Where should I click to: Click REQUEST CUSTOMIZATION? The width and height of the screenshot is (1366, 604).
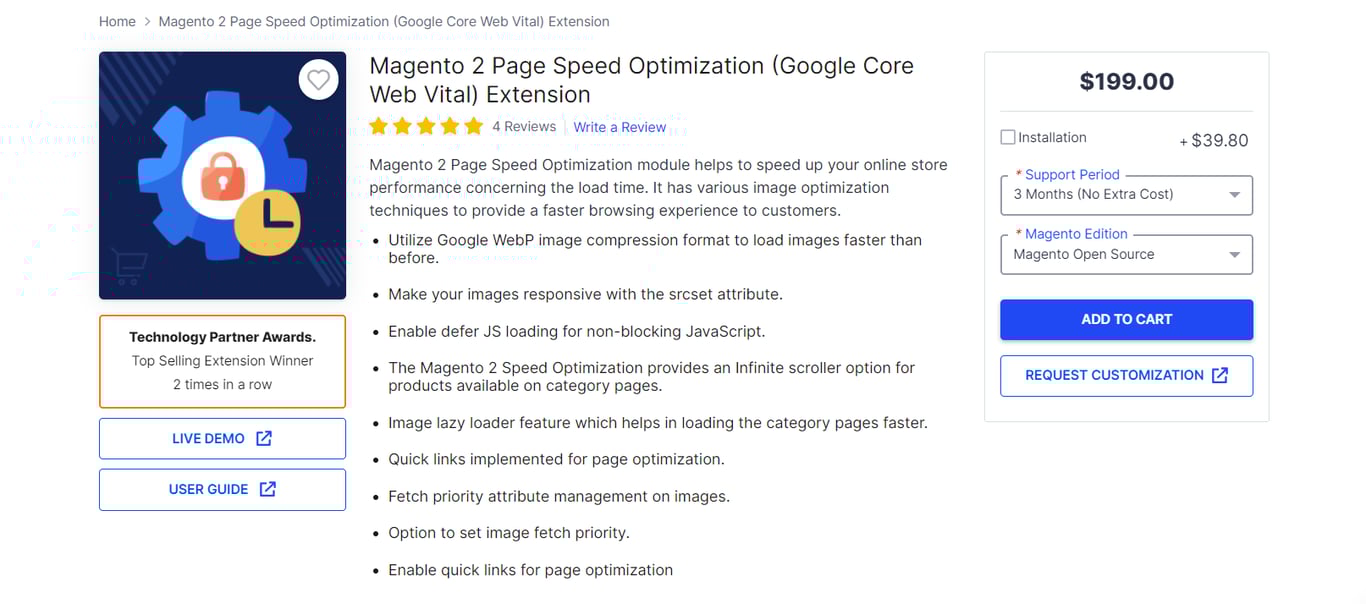[x=1113, y=375]
